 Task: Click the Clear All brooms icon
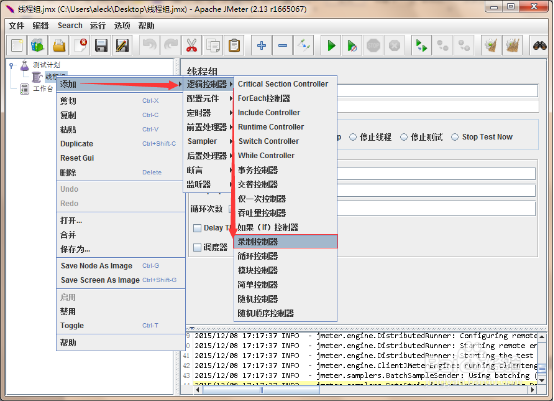513,46
